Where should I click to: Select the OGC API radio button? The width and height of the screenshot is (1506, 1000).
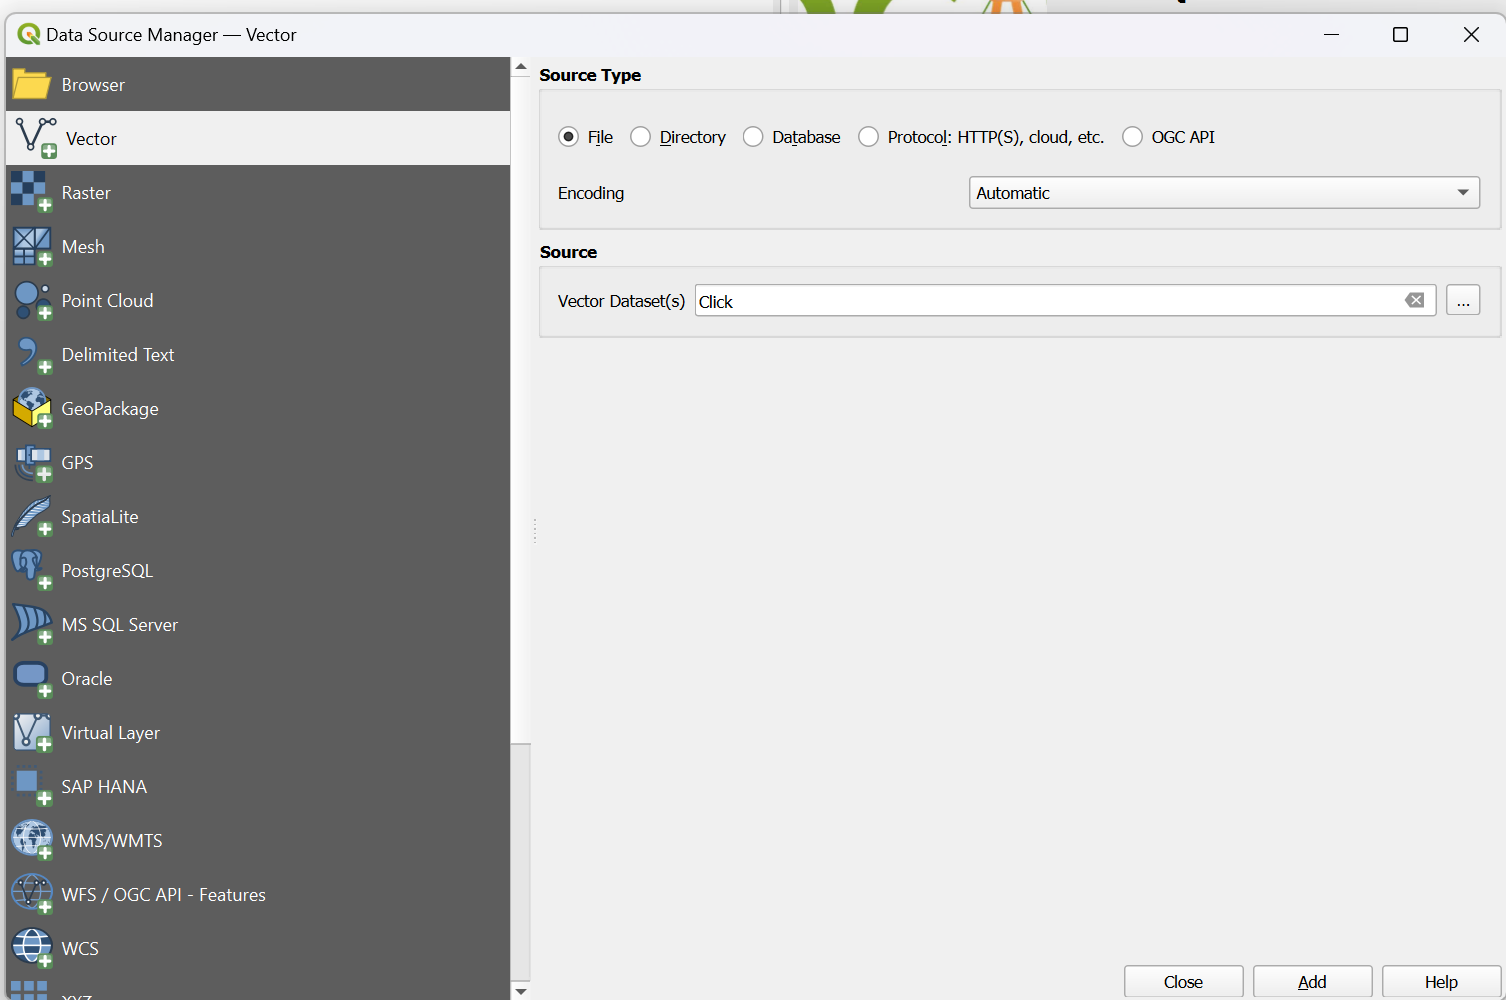click(1132, 137)
